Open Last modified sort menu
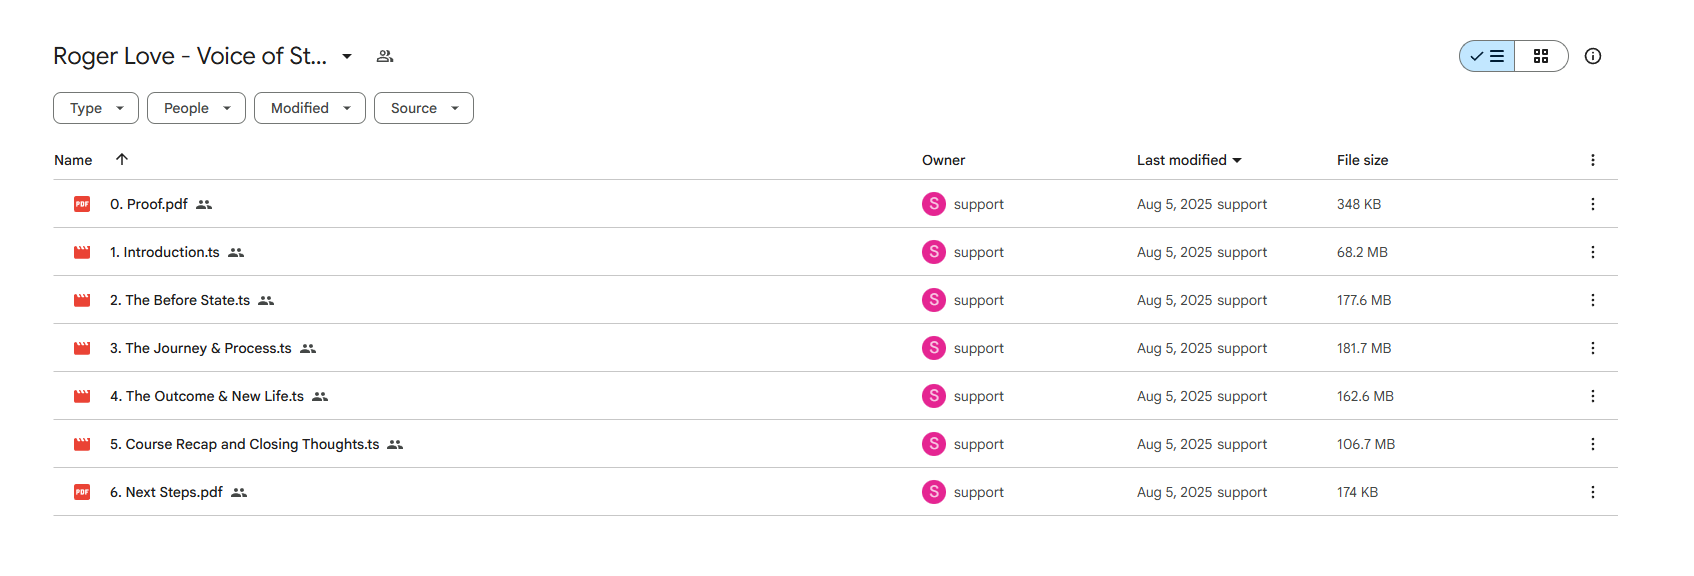Viewport: 1694px width, 576px height. 1189,160
